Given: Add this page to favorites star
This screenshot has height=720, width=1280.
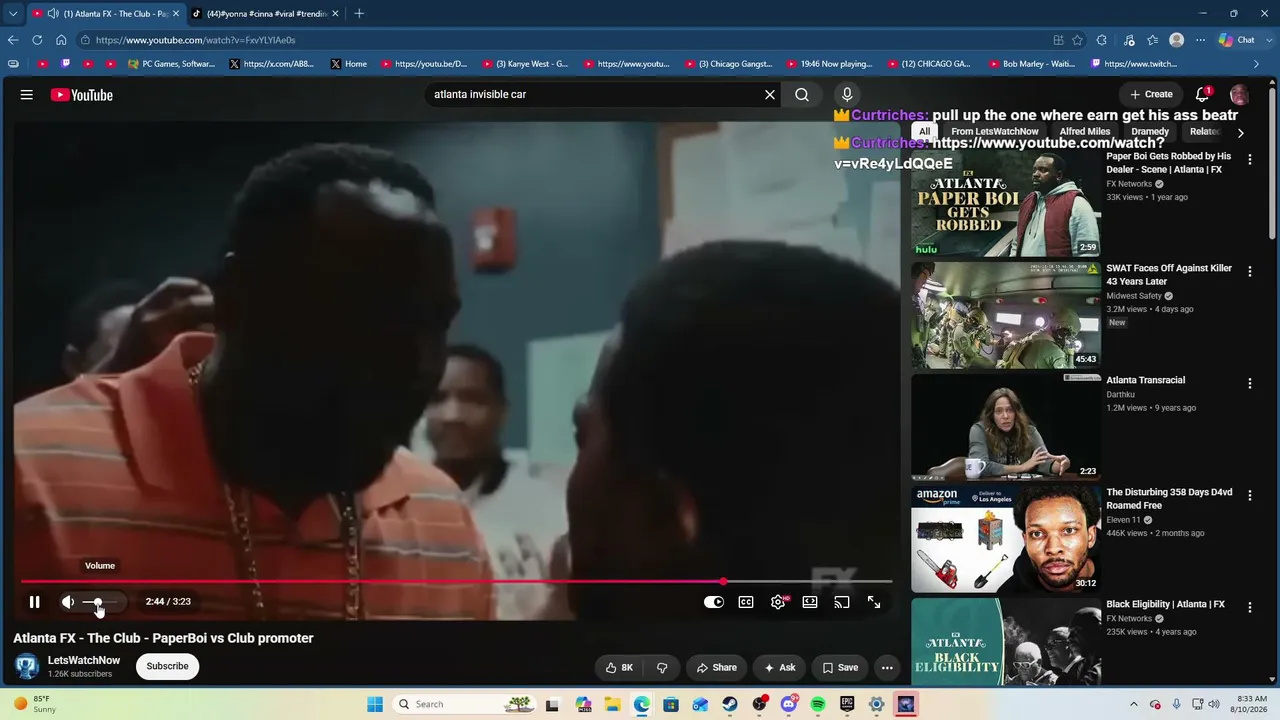Looking at the screenshot, I should coord(1077,40).
